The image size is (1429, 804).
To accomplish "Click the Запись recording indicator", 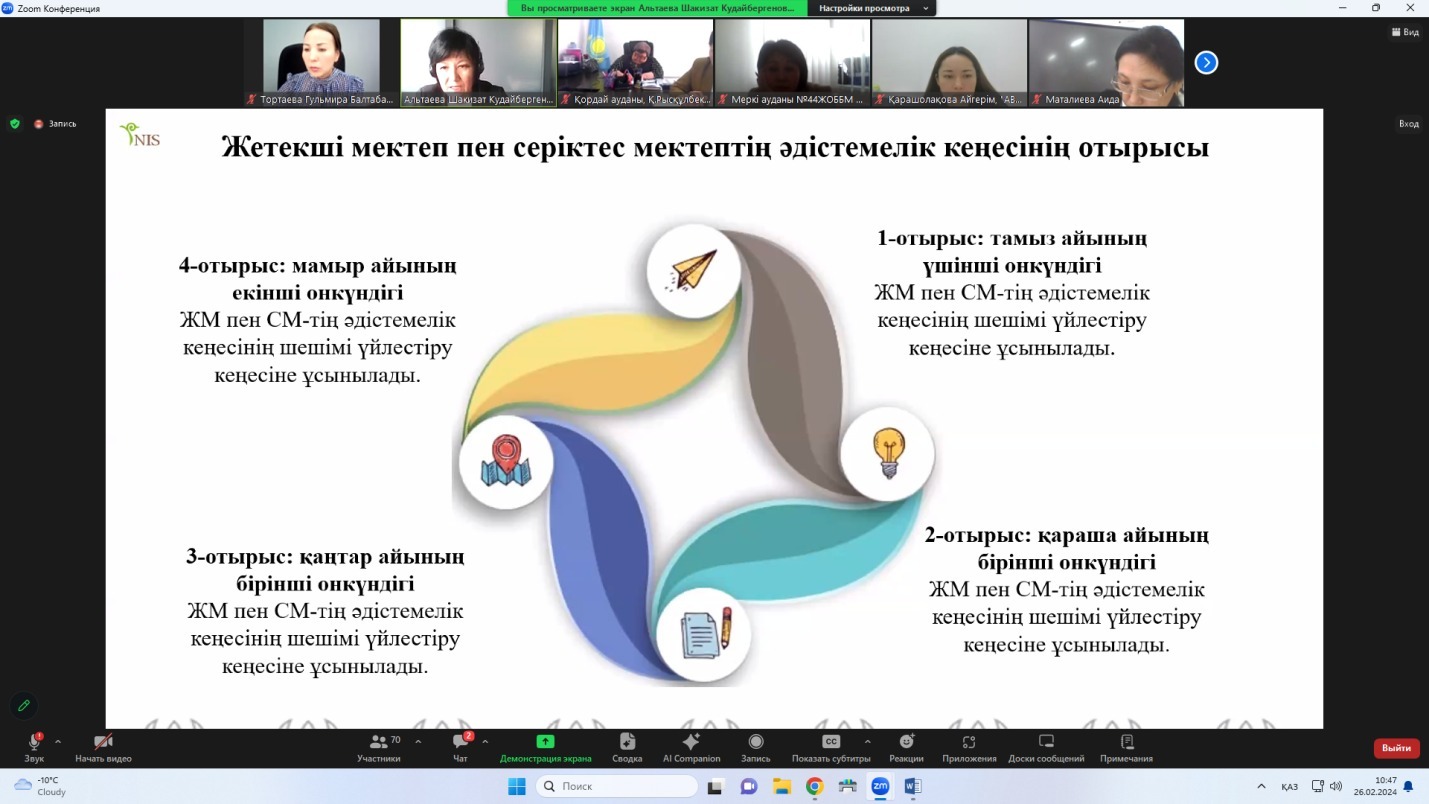I will (55, 124).
